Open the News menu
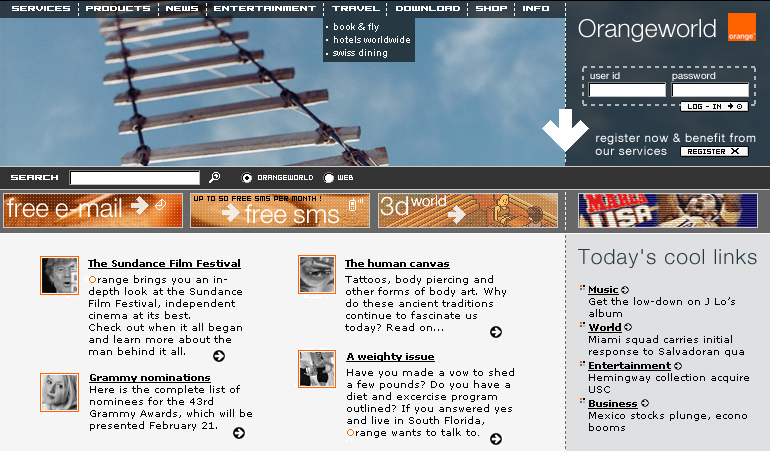 pyautogui.click(x=182, y=8)
